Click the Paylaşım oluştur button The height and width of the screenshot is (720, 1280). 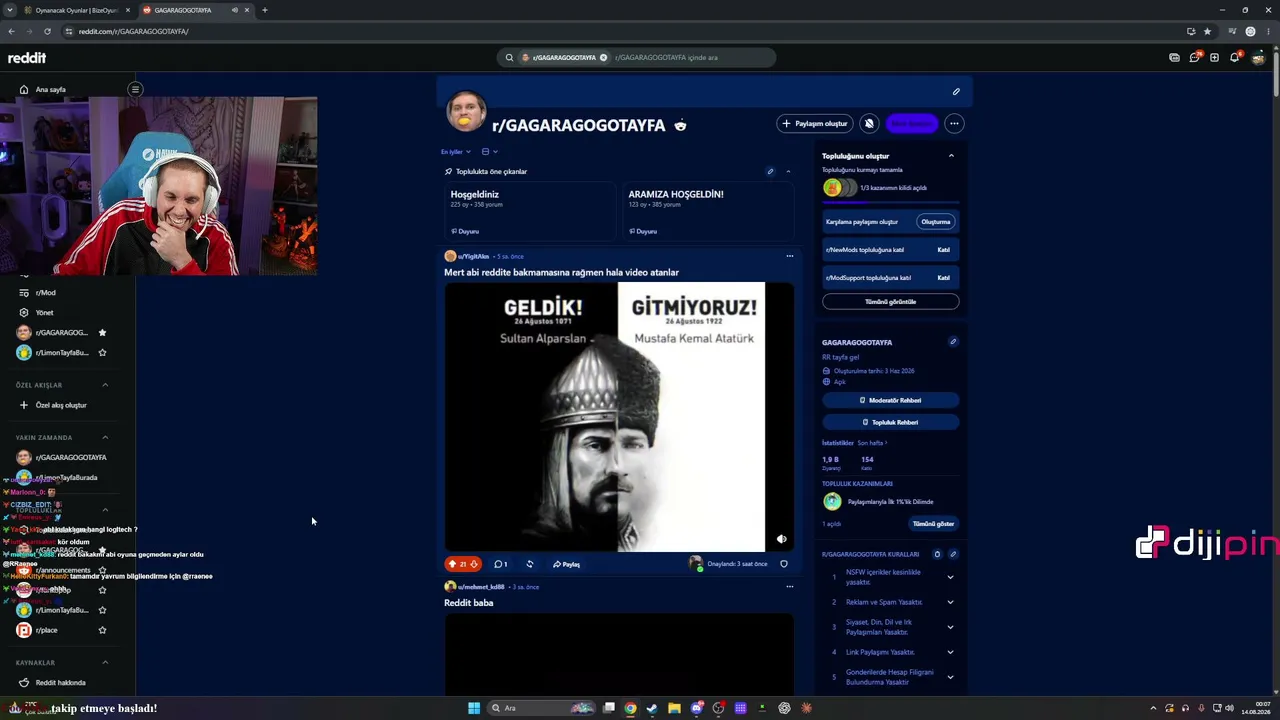pyautogui.click(x=815, y=124)
